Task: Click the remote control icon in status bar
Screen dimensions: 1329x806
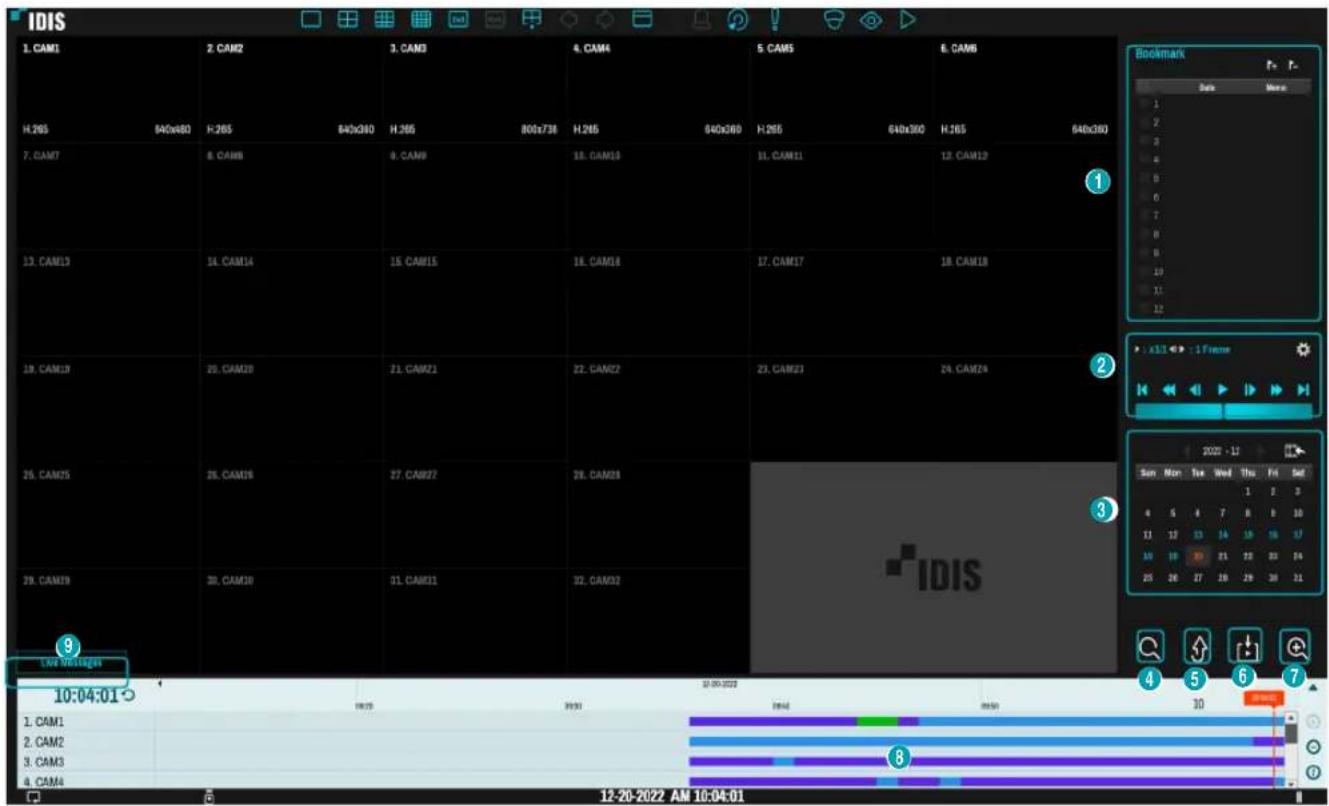Action: click(x=209, y=797)
